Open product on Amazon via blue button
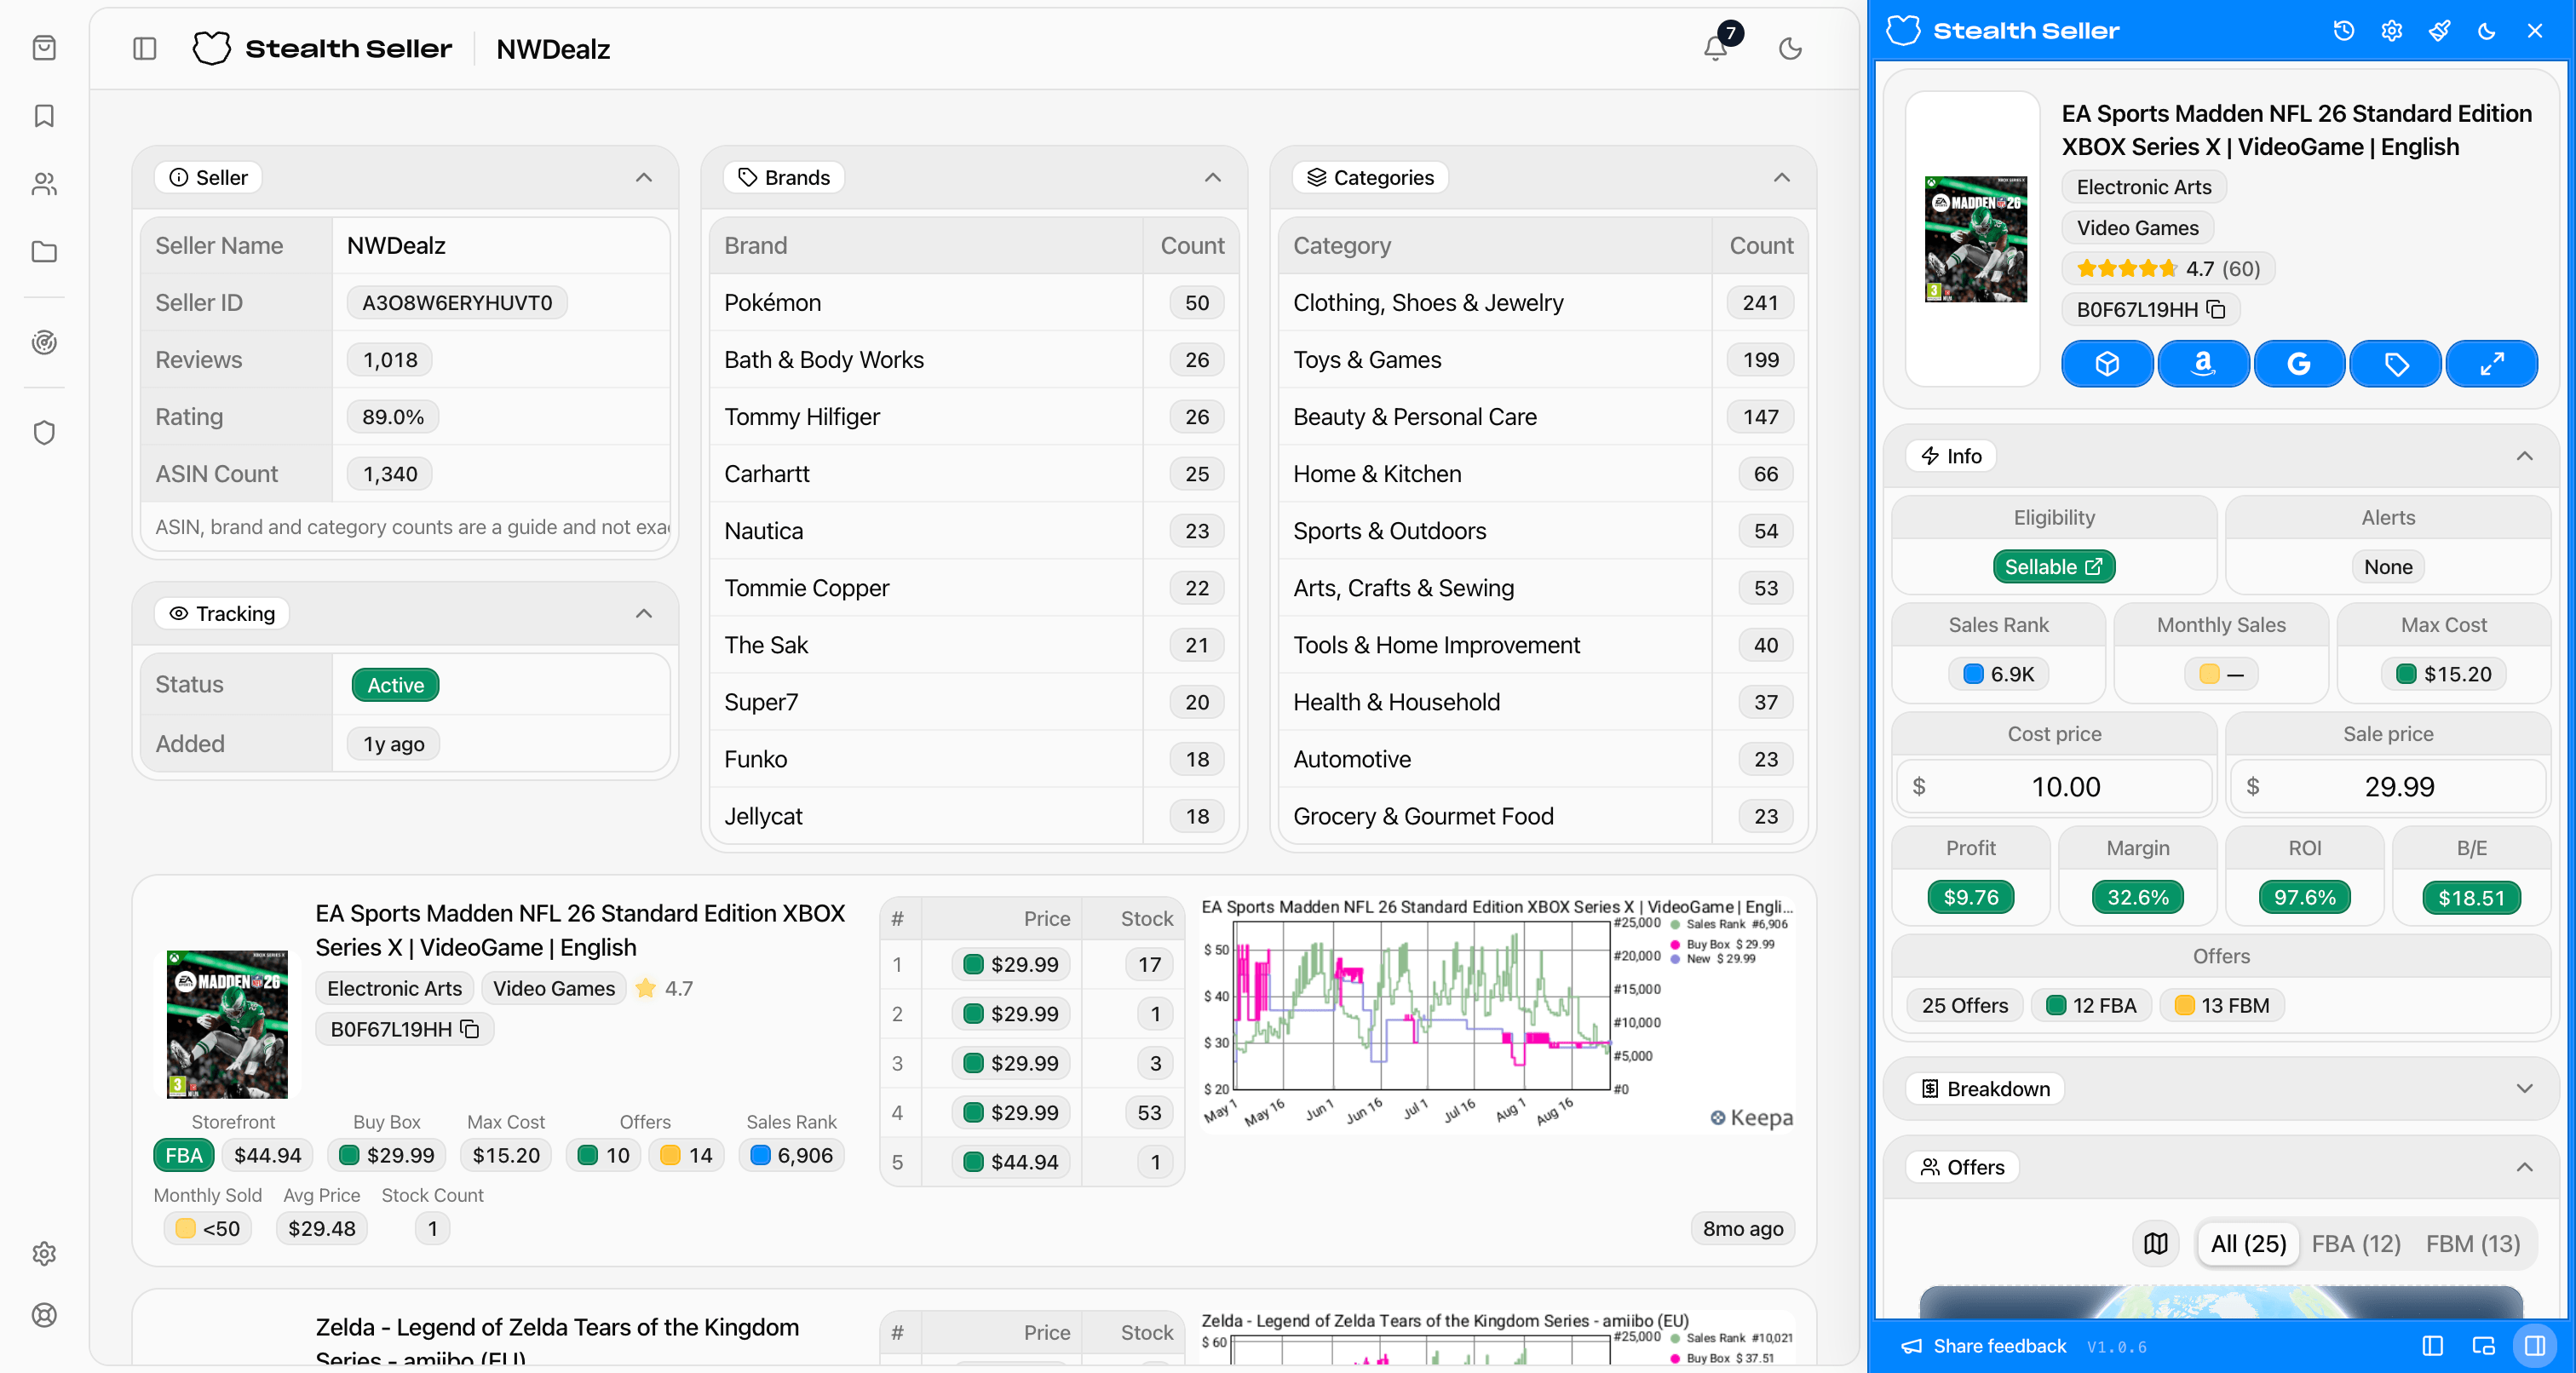Screen dimensions: 2576x1373 [2203, 364]
